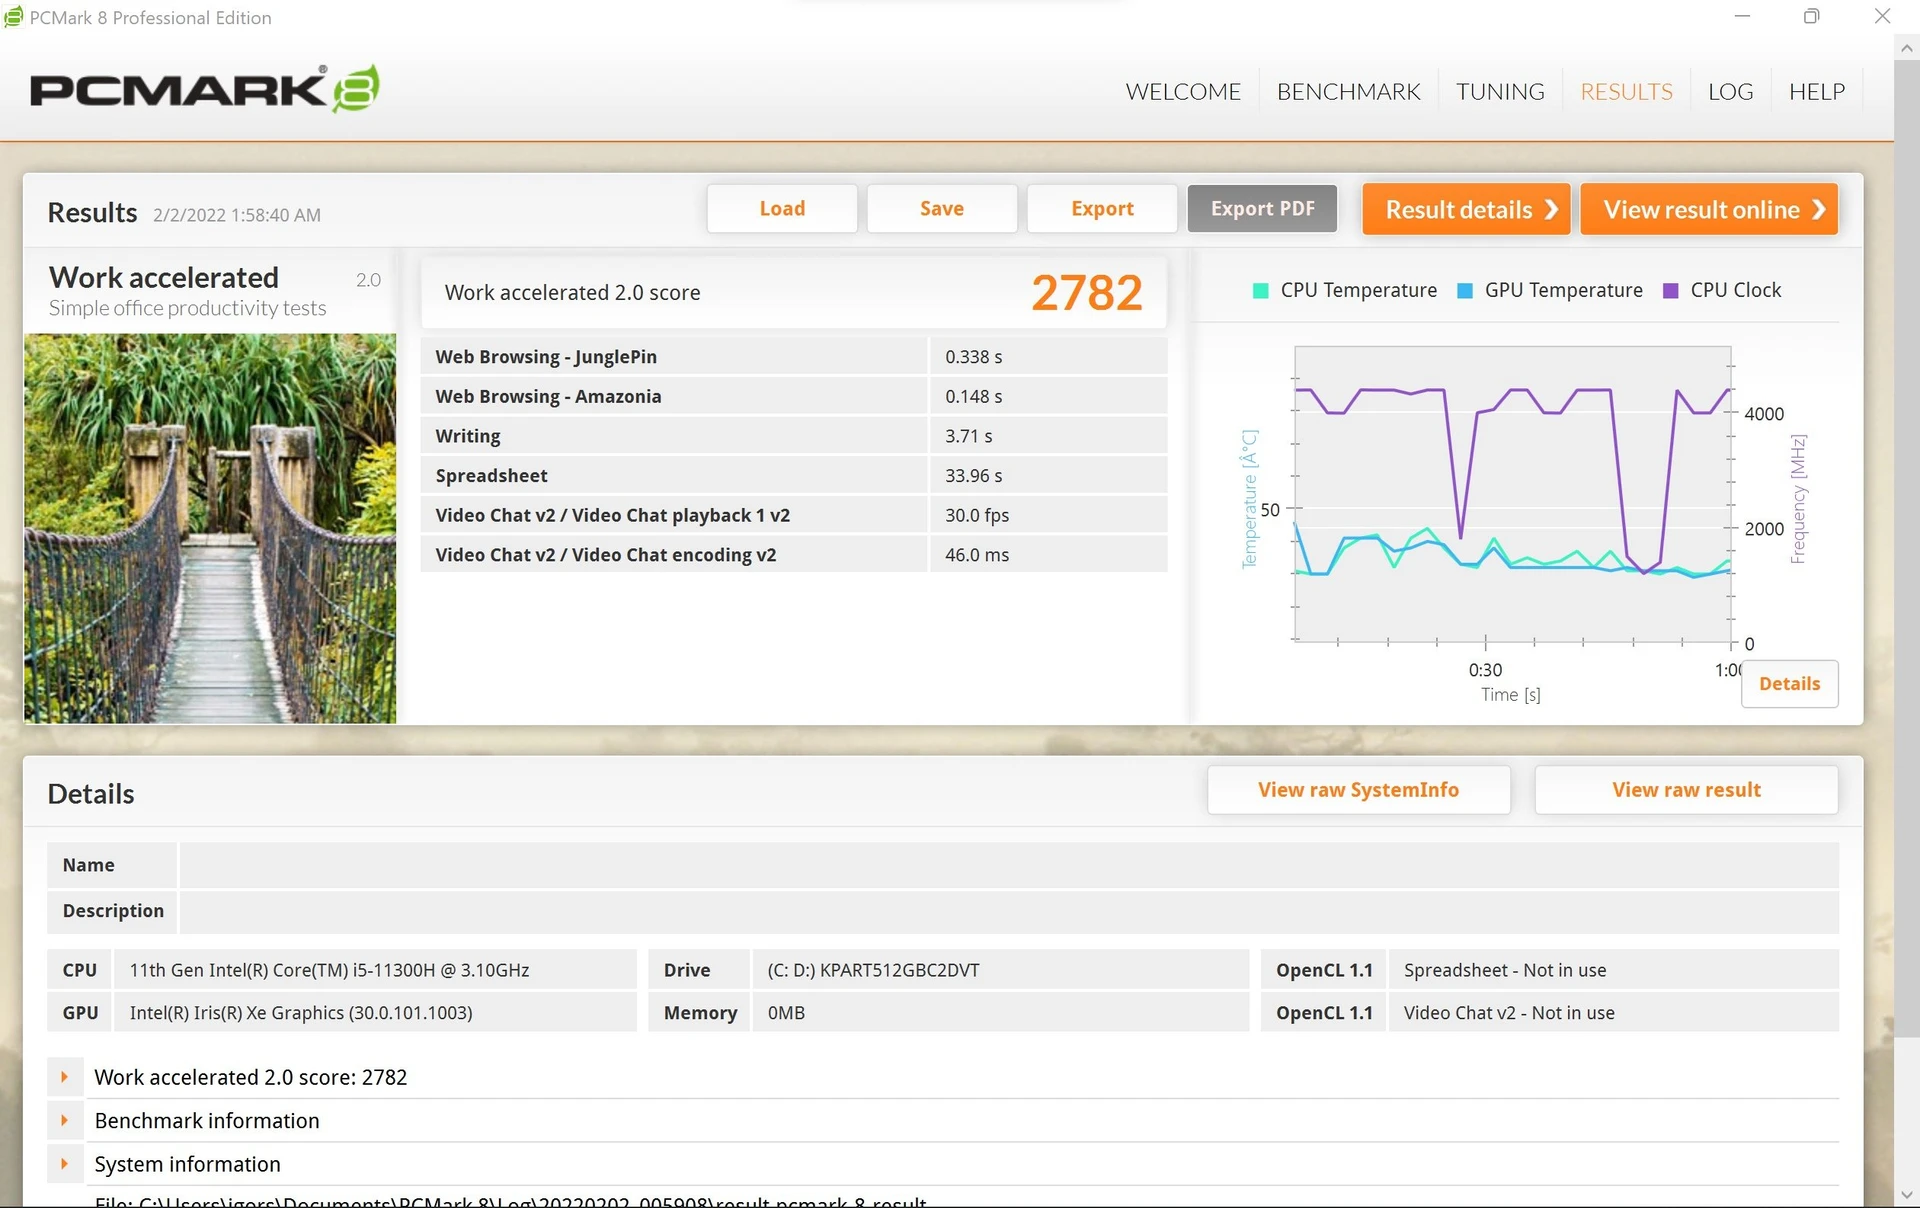Click the scrollbar down arrow
The width and height of the screenshot is (1920, 1208).
tap(1906, 1195)
